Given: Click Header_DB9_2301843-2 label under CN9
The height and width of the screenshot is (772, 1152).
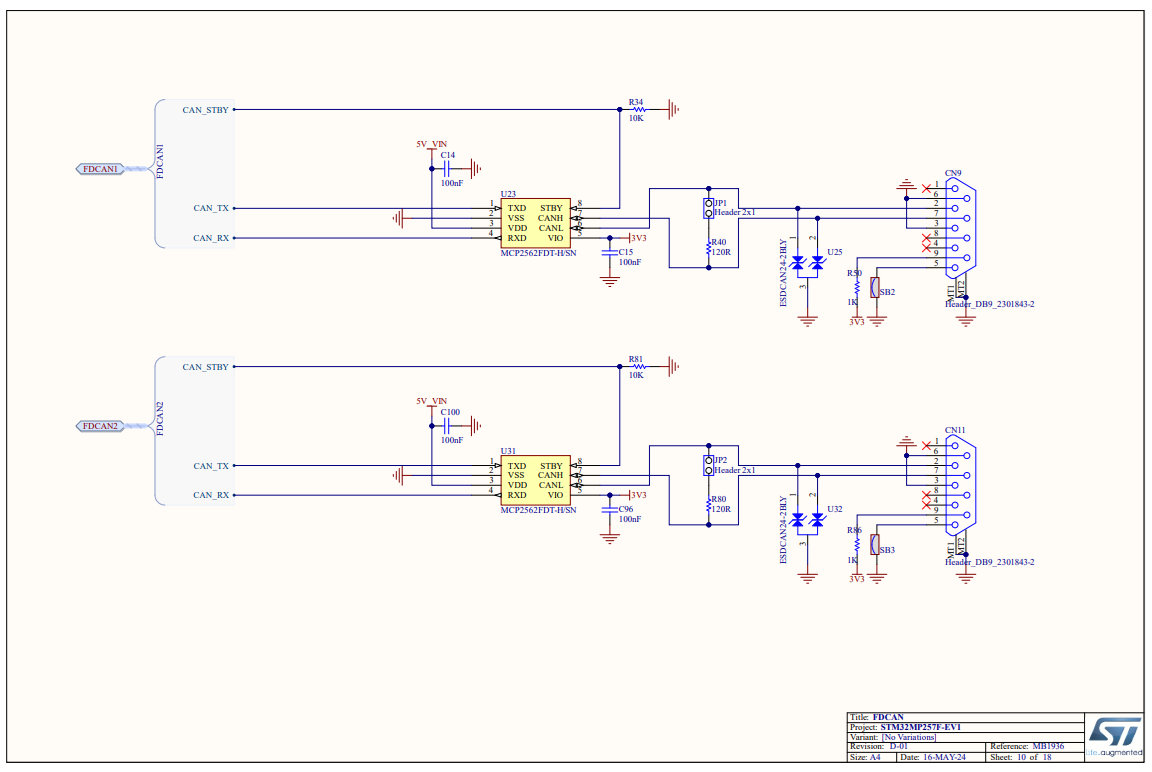Looking at the screenshot, I should [990, 304].
